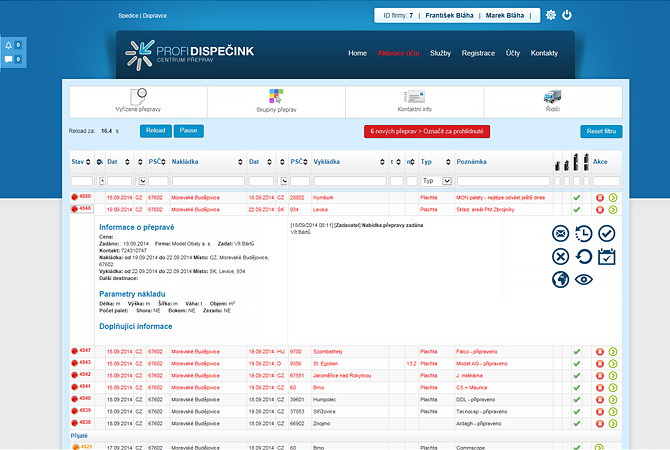
Task: Delete row 4850 with red X icon
Action: [599, 198]
